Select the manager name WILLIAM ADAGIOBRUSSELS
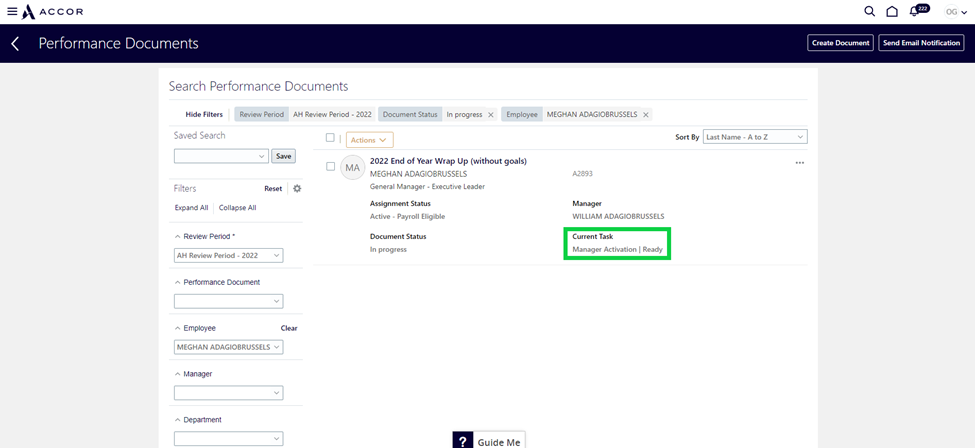Viewport: 975px width, 448px height. coord(618,217)
